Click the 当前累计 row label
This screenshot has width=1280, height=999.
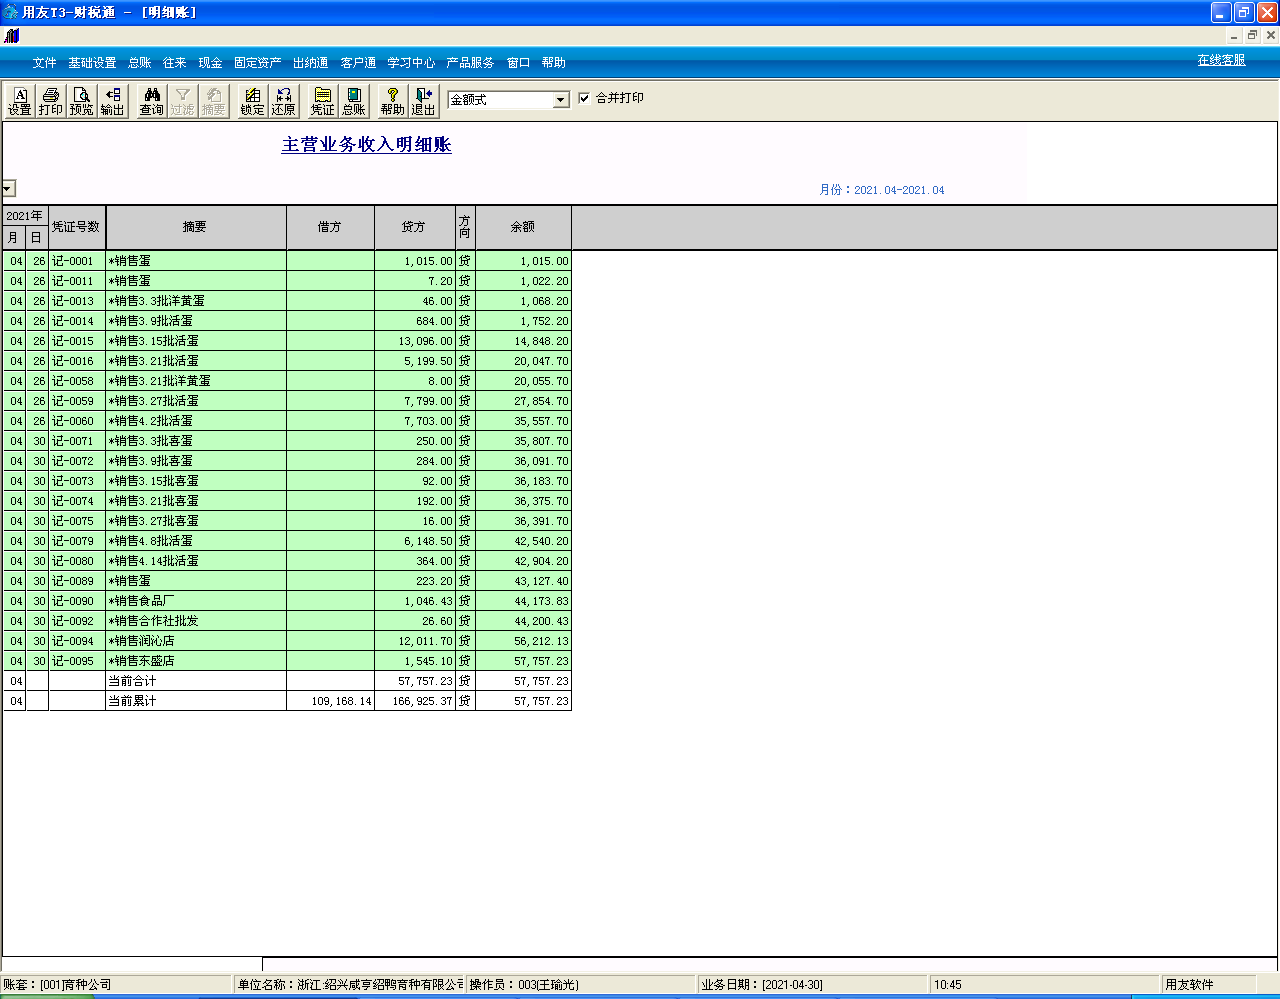132,701
